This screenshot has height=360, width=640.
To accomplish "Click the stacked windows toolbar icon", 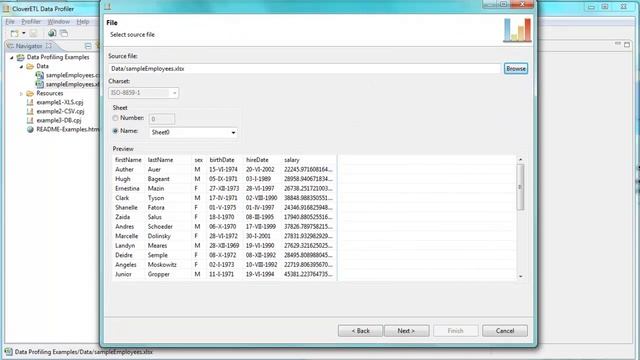I will [x=64, y=33].
